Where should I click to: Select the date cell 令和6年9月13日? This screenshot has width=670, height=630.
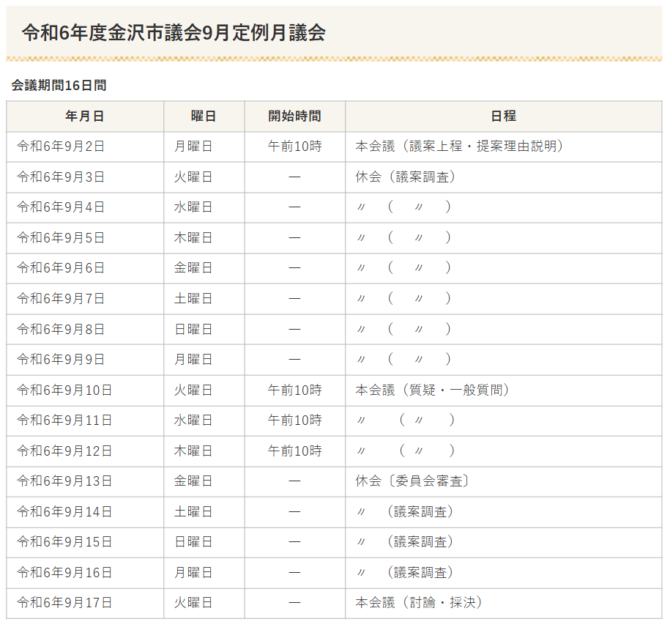coord(85,481)
